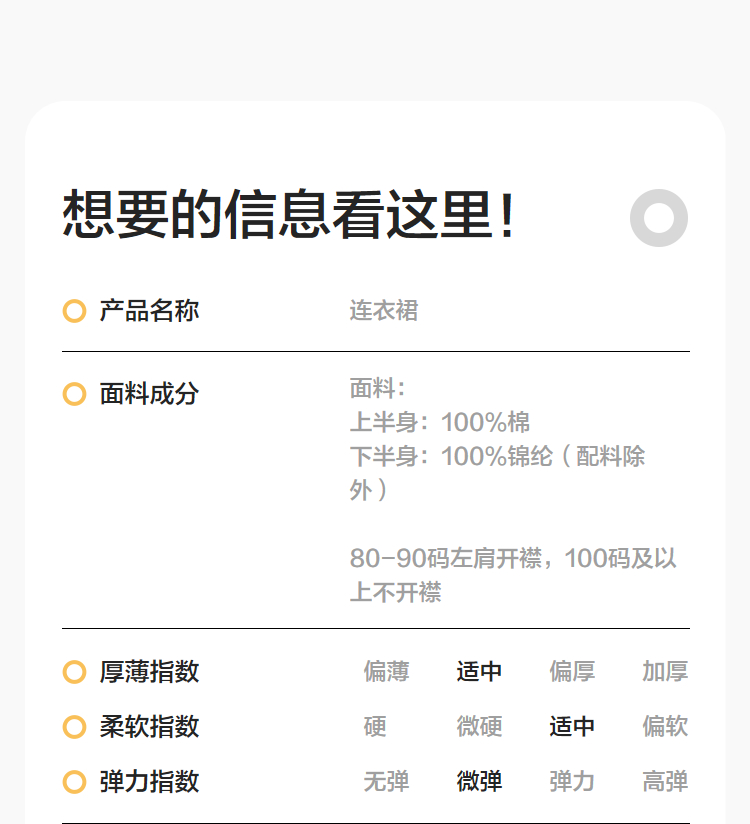Click the 连衣裙 product name value
This screenshot has width=750, height=824.
coord(384,311)
